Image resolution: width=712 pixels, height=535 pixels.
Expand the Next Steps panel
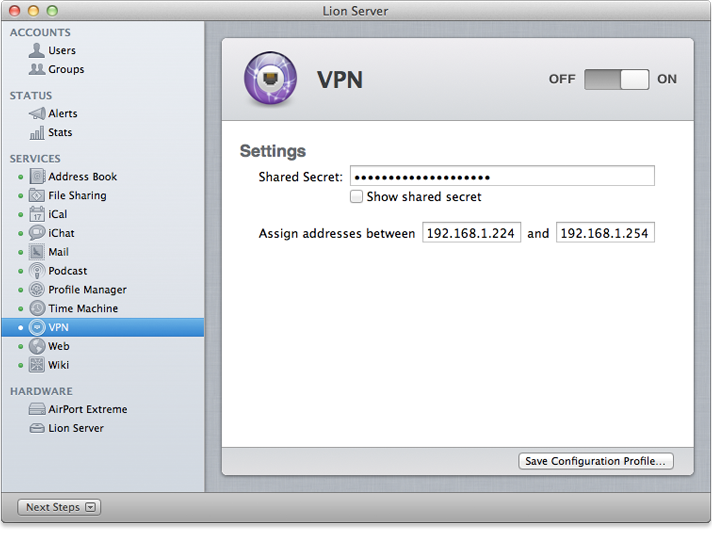[59, 507]
